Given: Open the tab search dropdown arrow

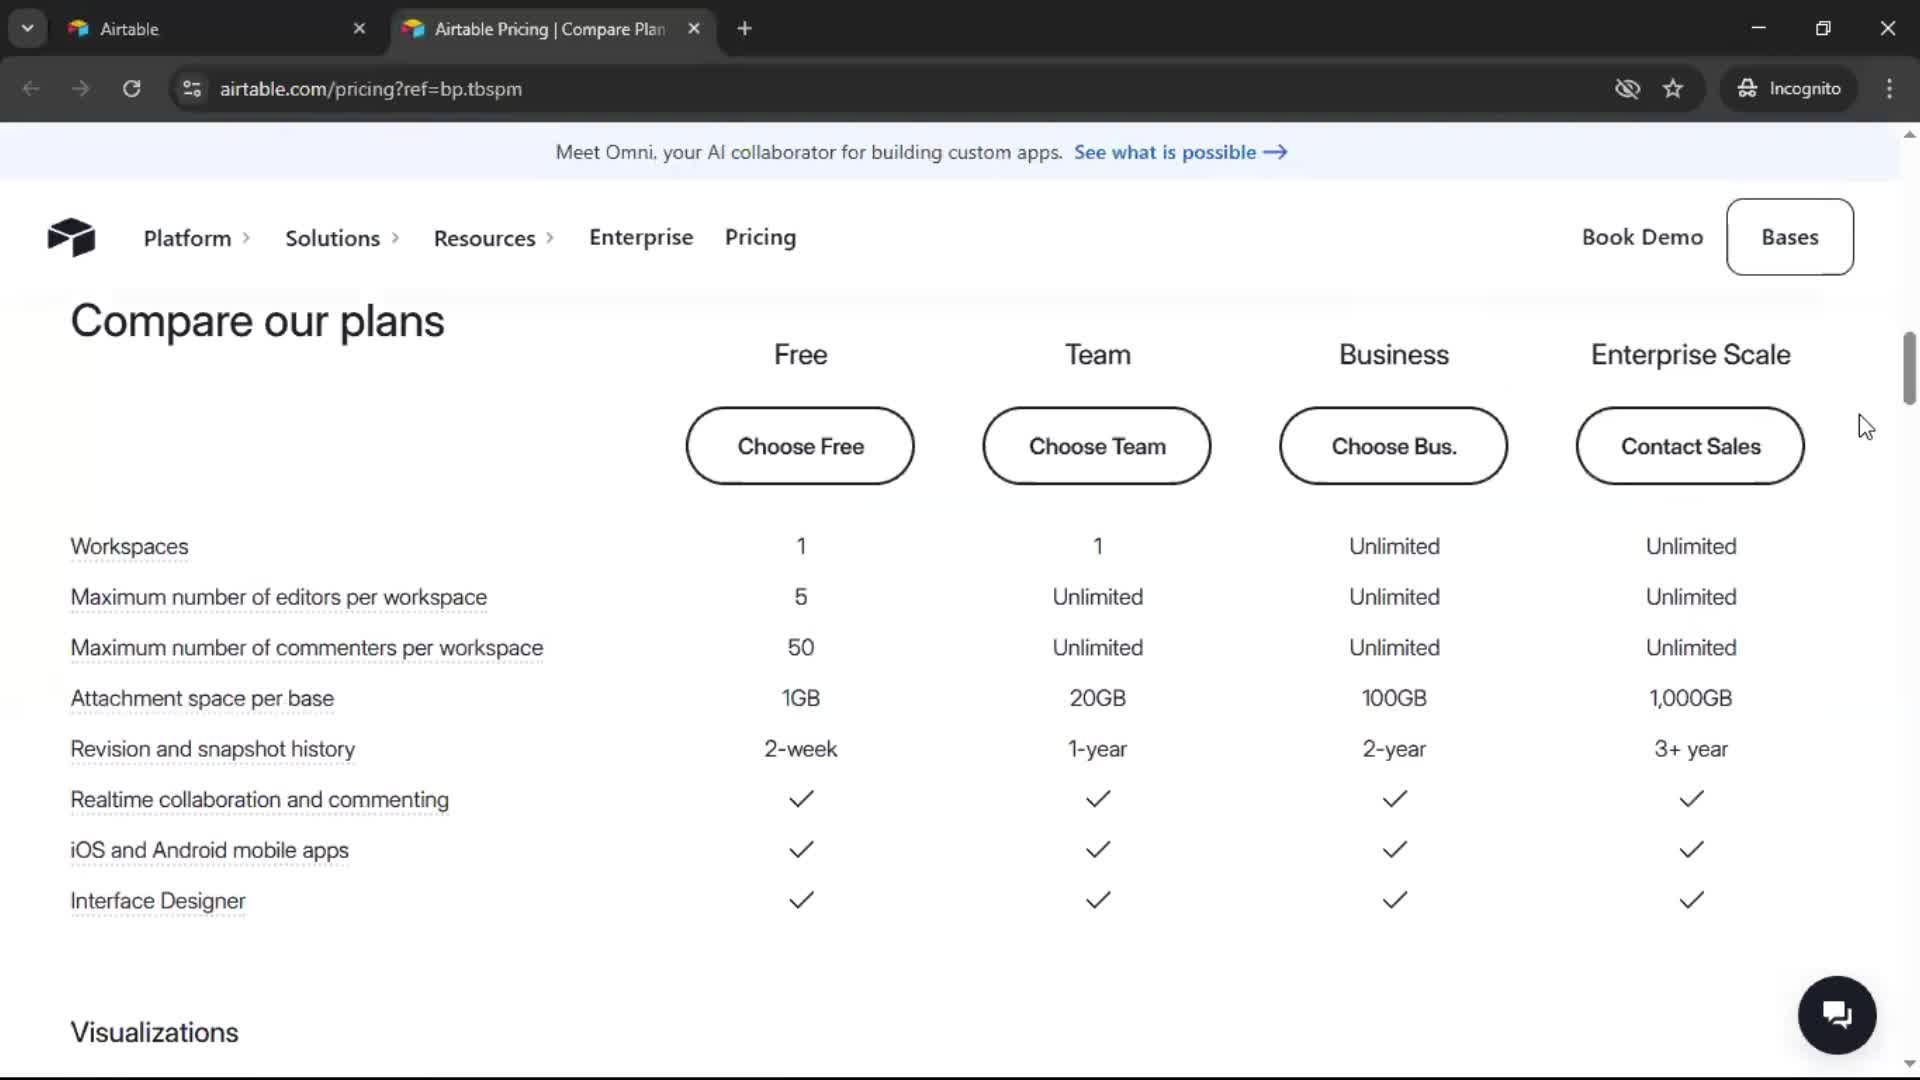Looking at the screenshot, I should click(28, 29).
